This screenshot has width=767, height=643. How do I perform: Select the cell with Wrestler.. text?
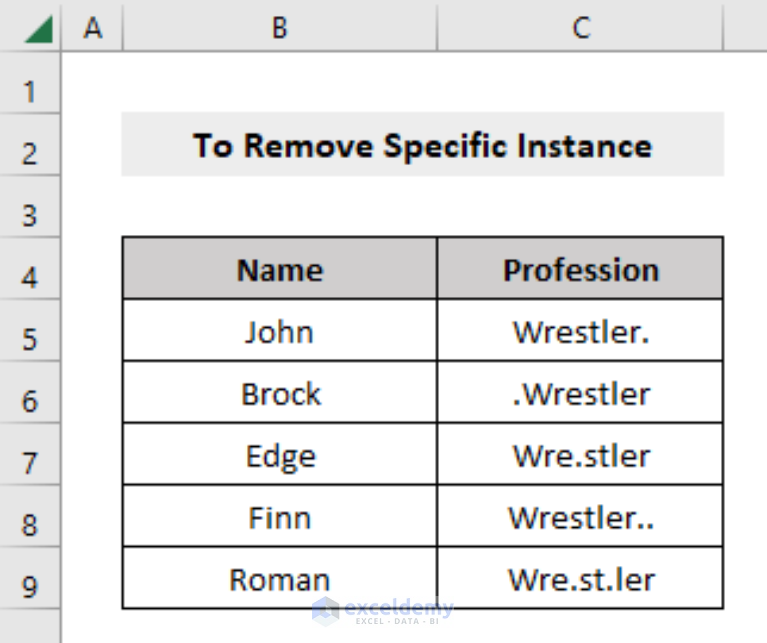tap(581, 516)
